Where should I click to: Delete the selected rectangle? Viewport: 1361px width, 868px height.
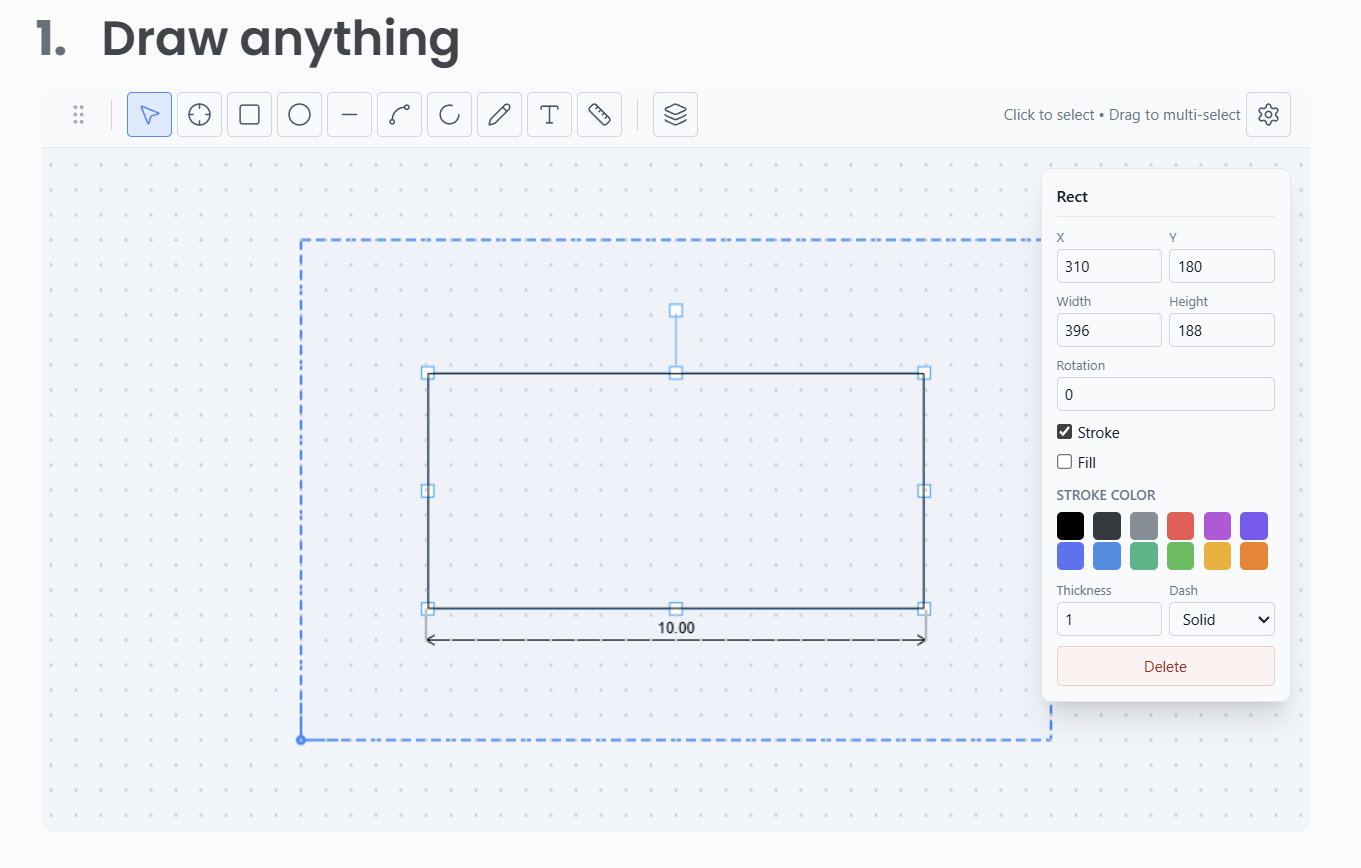[1166, 666]
